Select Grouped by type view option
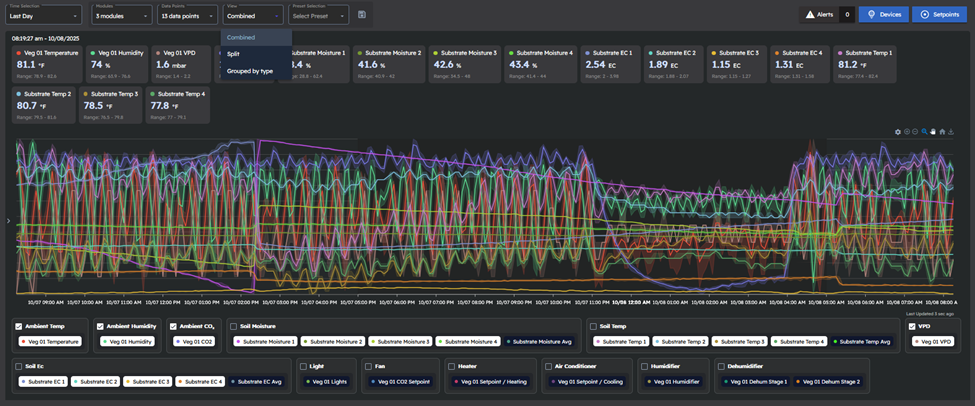This screenshot has height=406, width=975. [x=250, y=71]
